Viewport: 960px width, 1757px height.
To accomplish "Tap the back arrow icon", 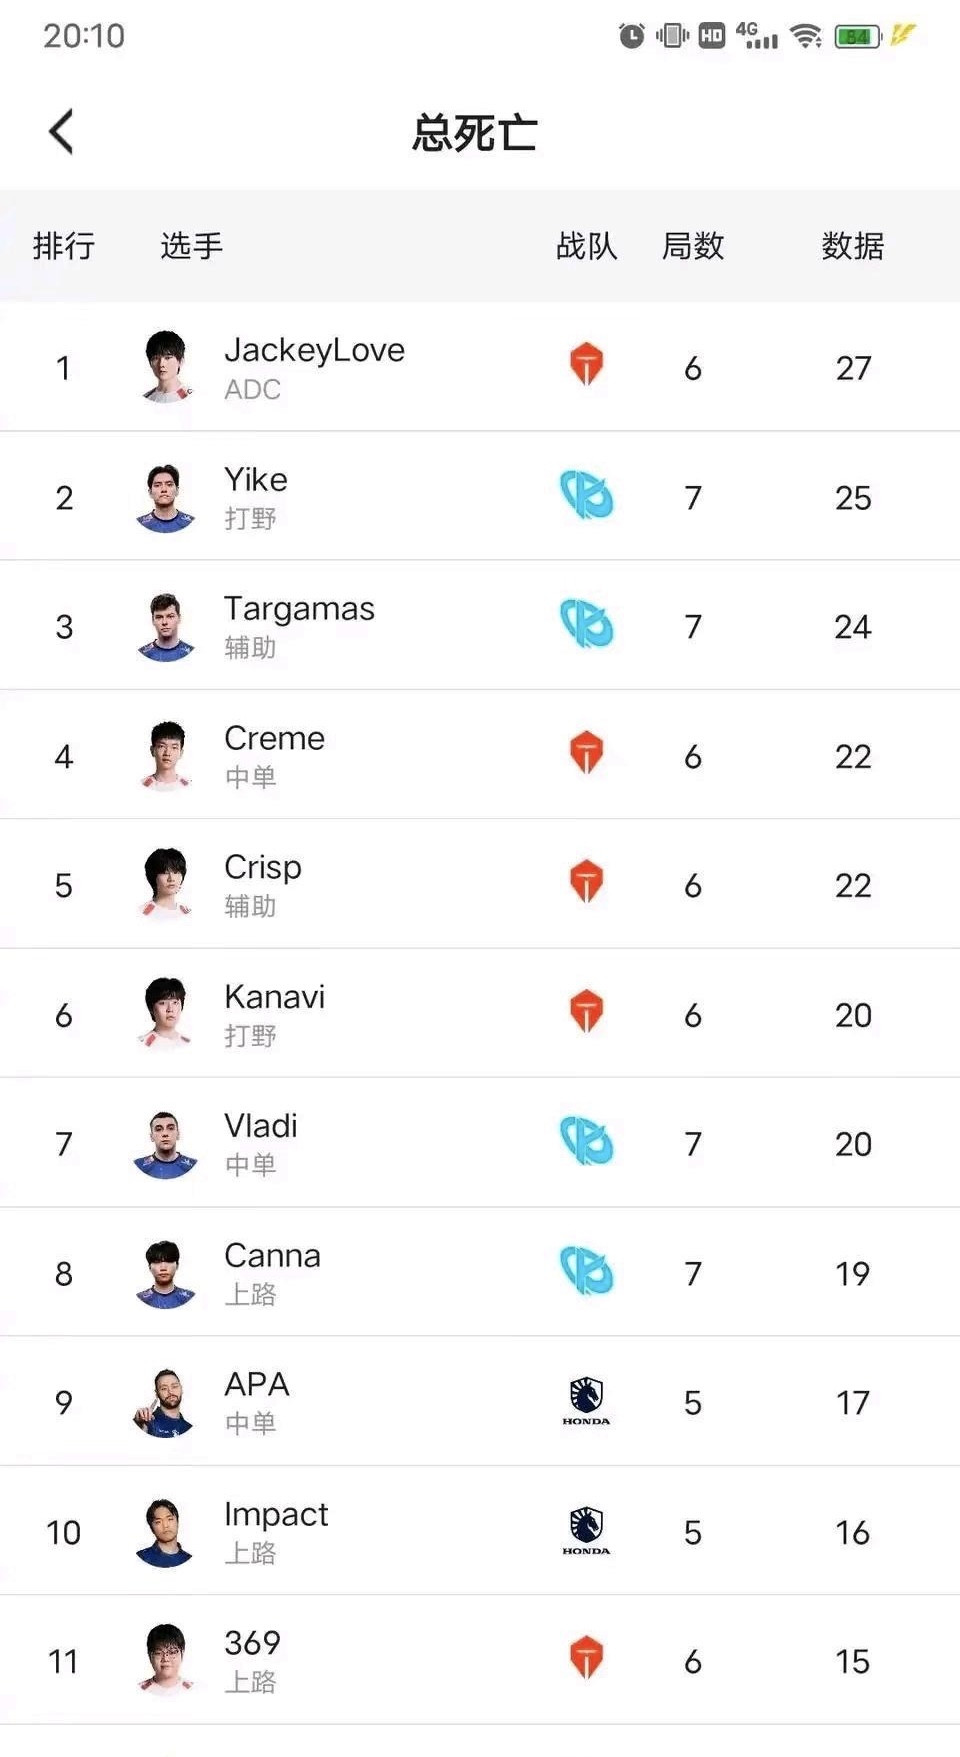I will [61, 131].
